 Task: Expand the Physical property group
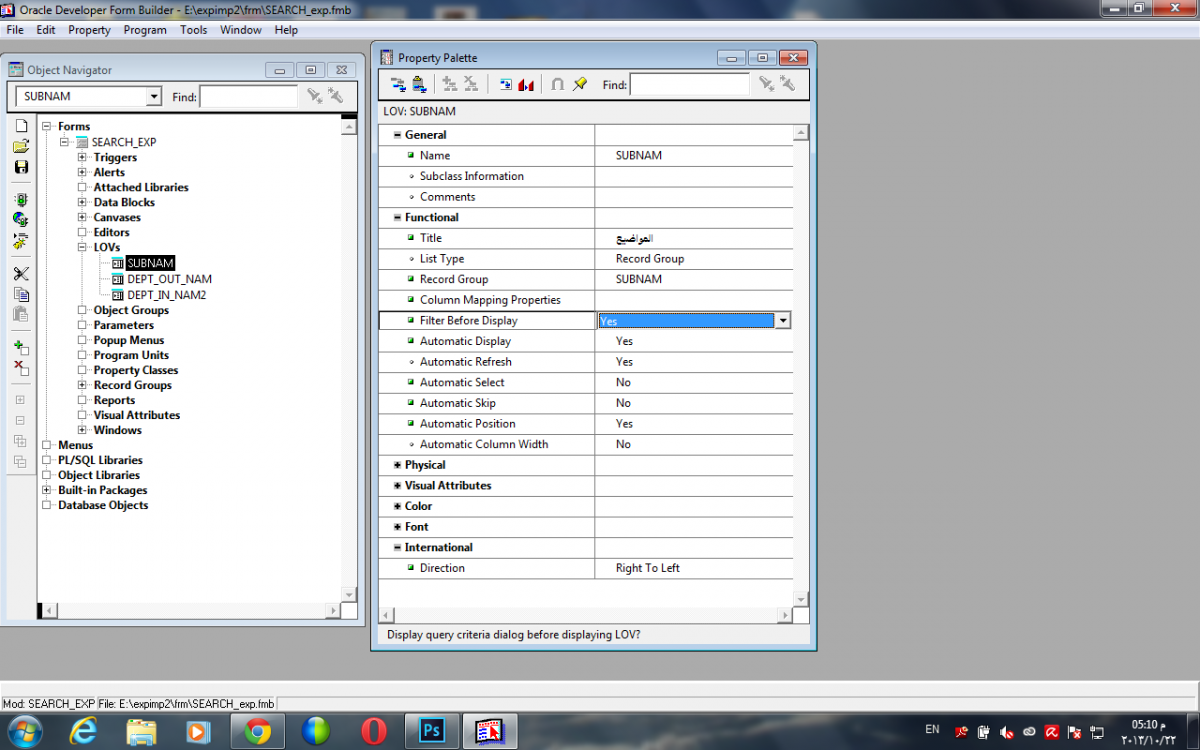pyautogui.click(x=397, y=465)
